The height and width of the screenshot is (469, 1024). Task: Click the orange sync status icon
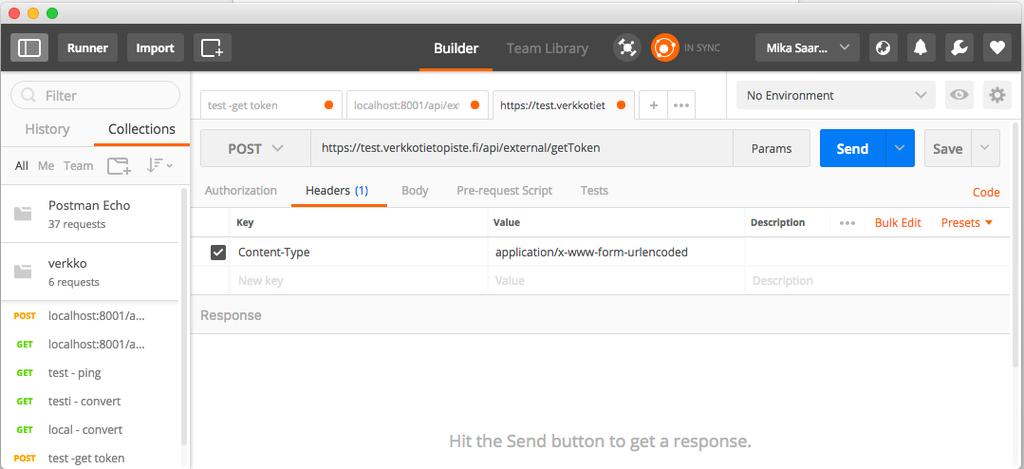665,48
